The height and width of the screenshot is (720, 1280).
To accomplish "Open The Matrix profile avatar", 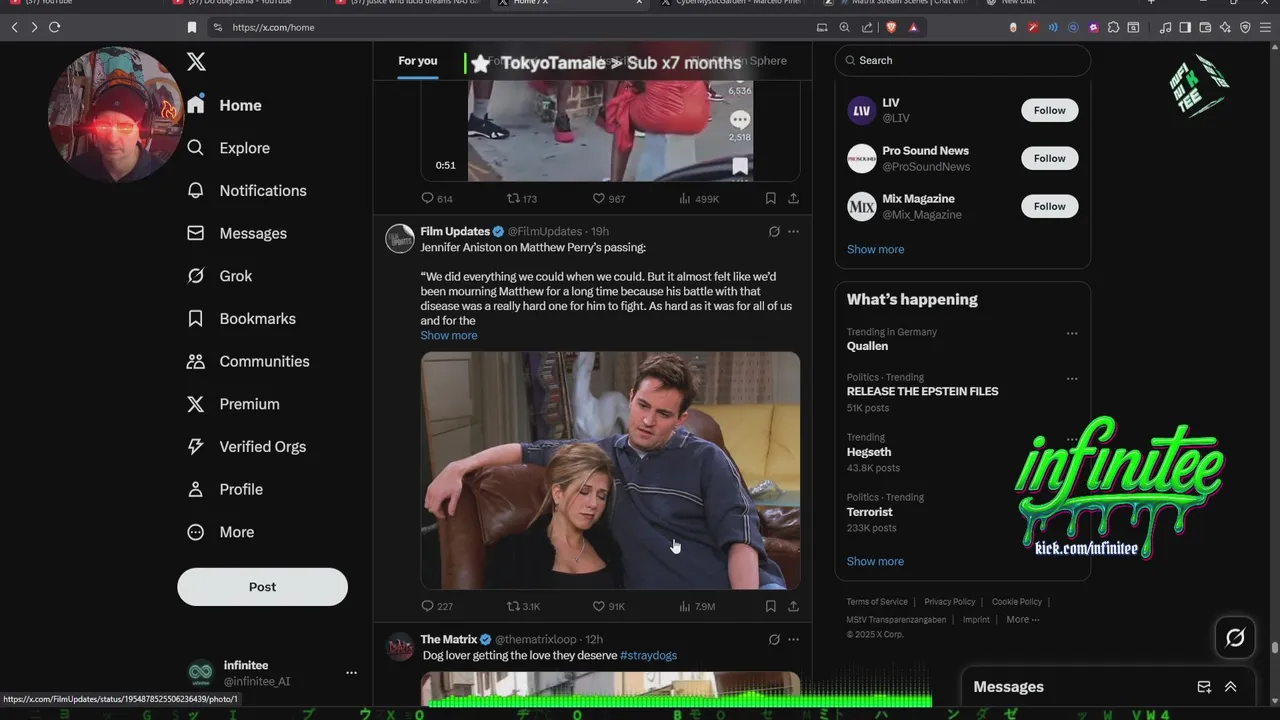I will click(400, 646).
